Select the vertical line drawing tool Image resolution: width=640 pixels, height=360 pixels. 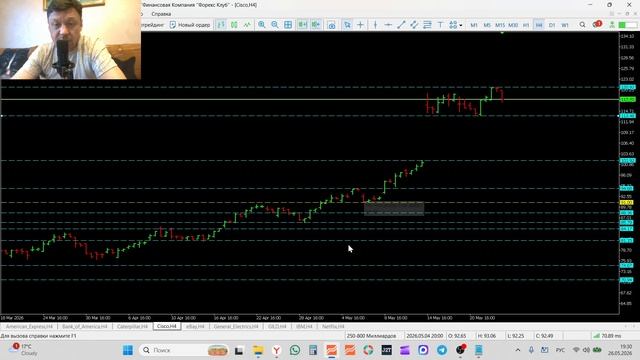375,25
